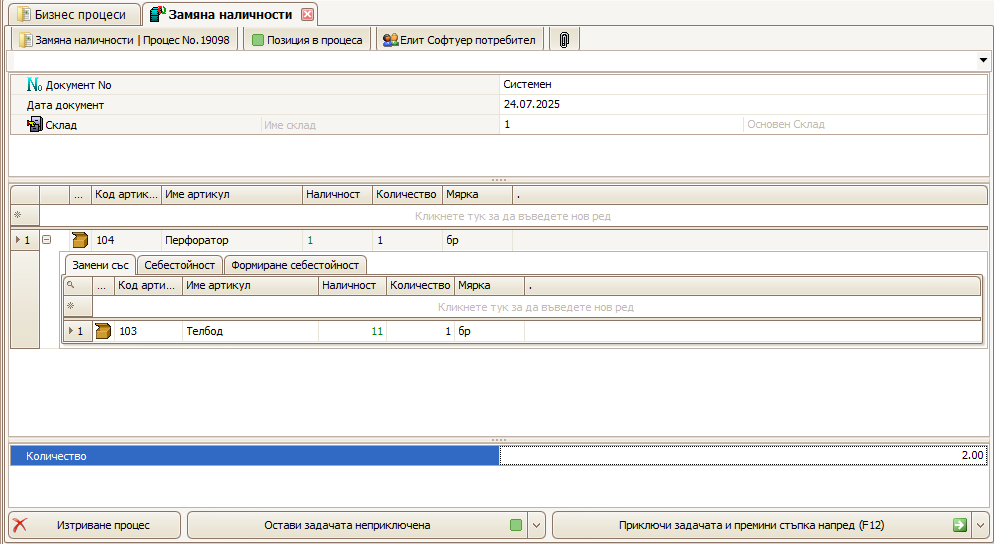Viewport: 994px width, 544px height.
Task: Open dropdown next to Остави задачата неприключена
Action: click(536, 525)
